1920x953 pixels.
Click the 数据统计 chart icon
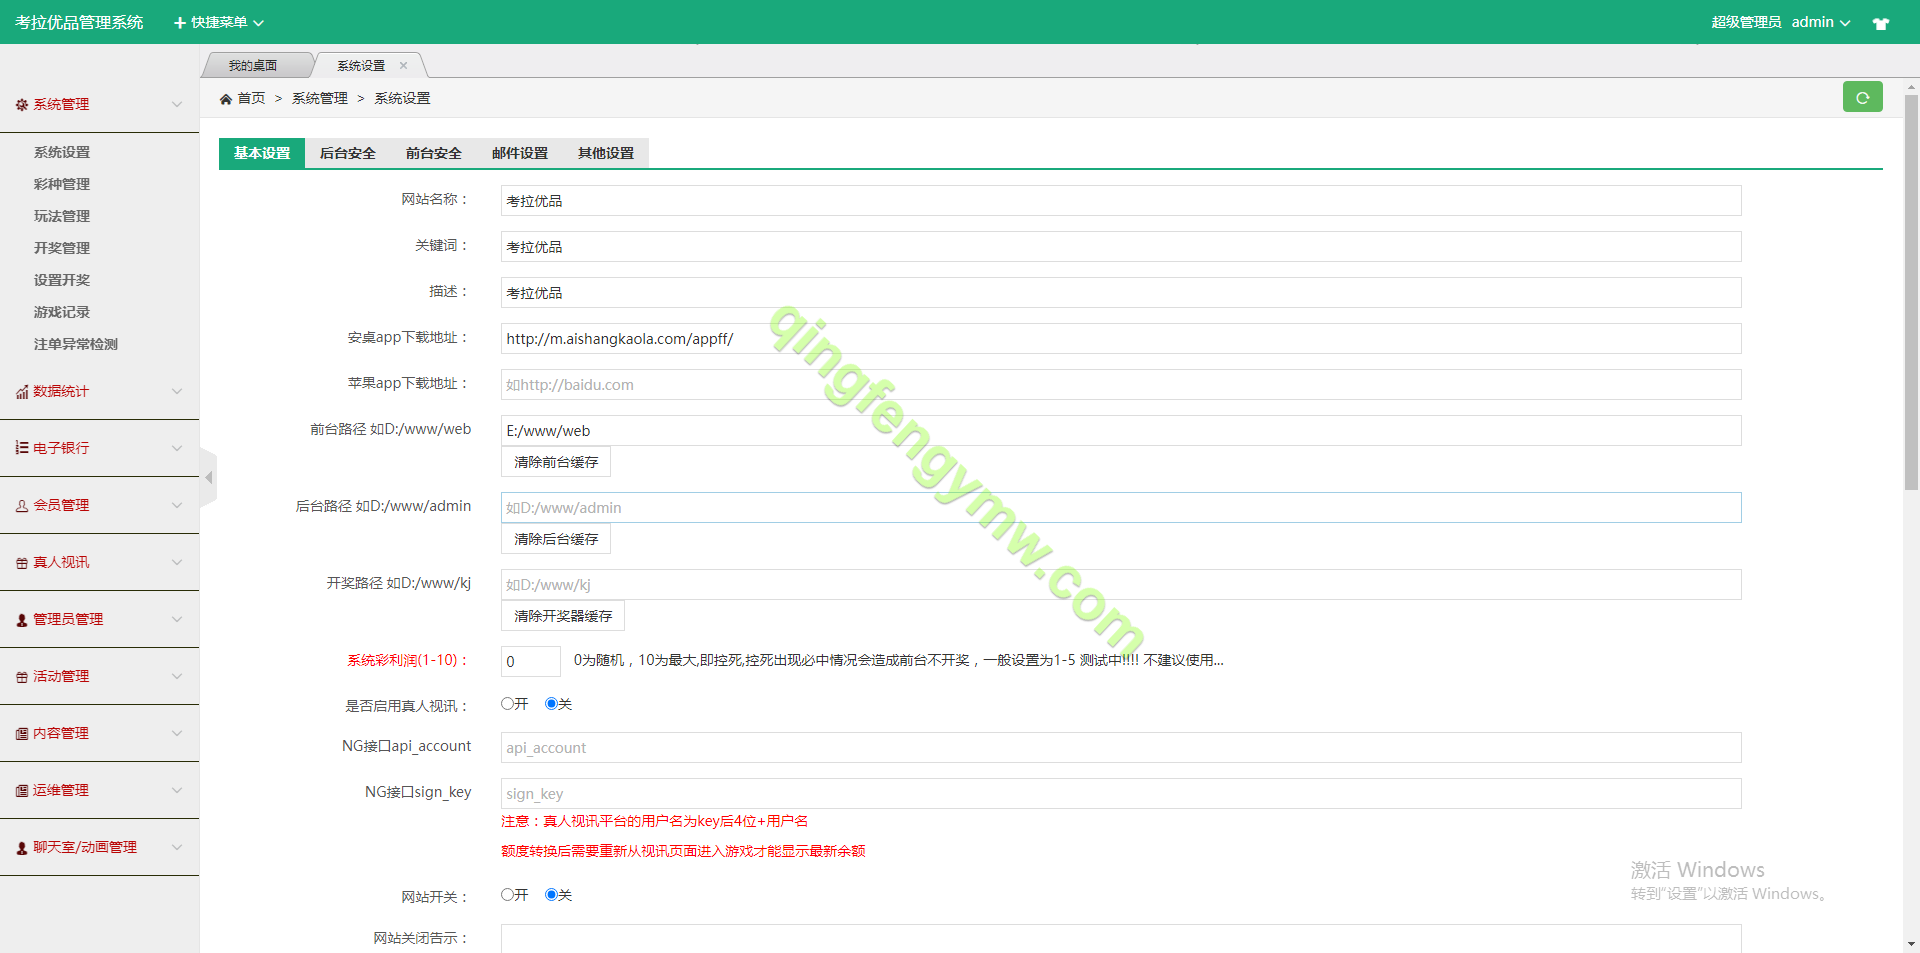pos(22,392)
